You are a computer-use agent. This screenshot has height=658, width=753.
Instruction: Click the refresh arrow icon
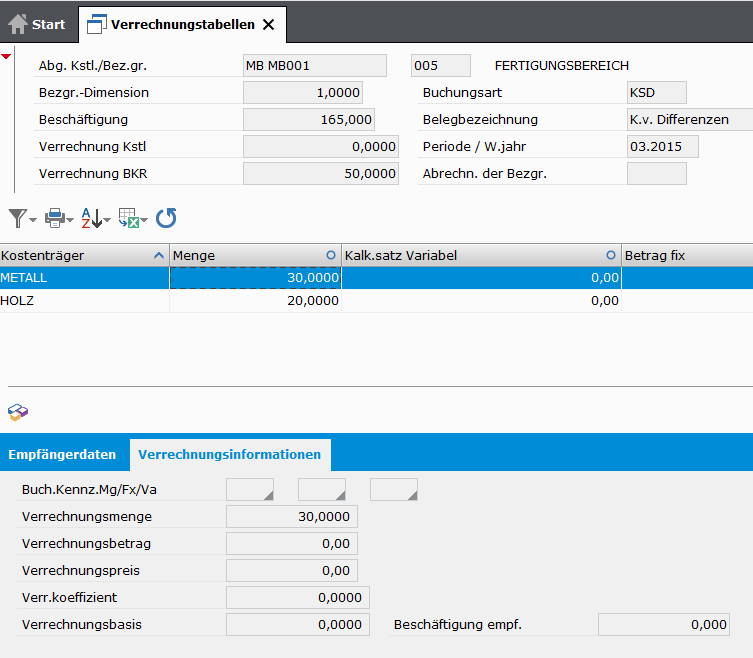166,218
